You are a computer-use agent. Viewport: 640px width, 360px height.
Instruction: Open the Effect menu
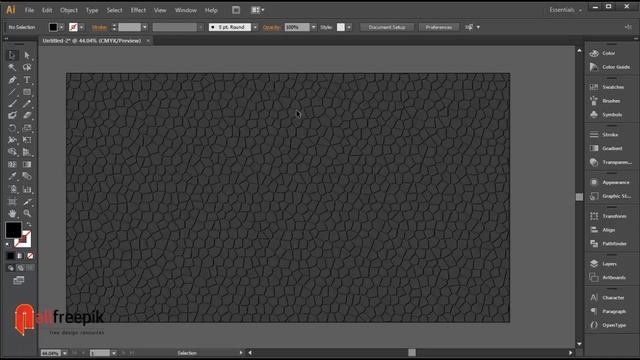pos(138,10)
